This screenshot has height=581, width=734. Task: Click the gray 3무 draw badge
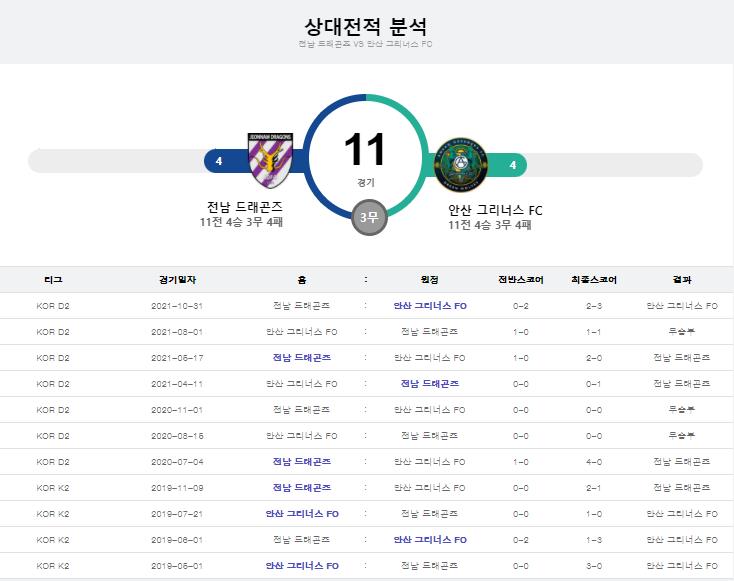click(x=369, y=217)
